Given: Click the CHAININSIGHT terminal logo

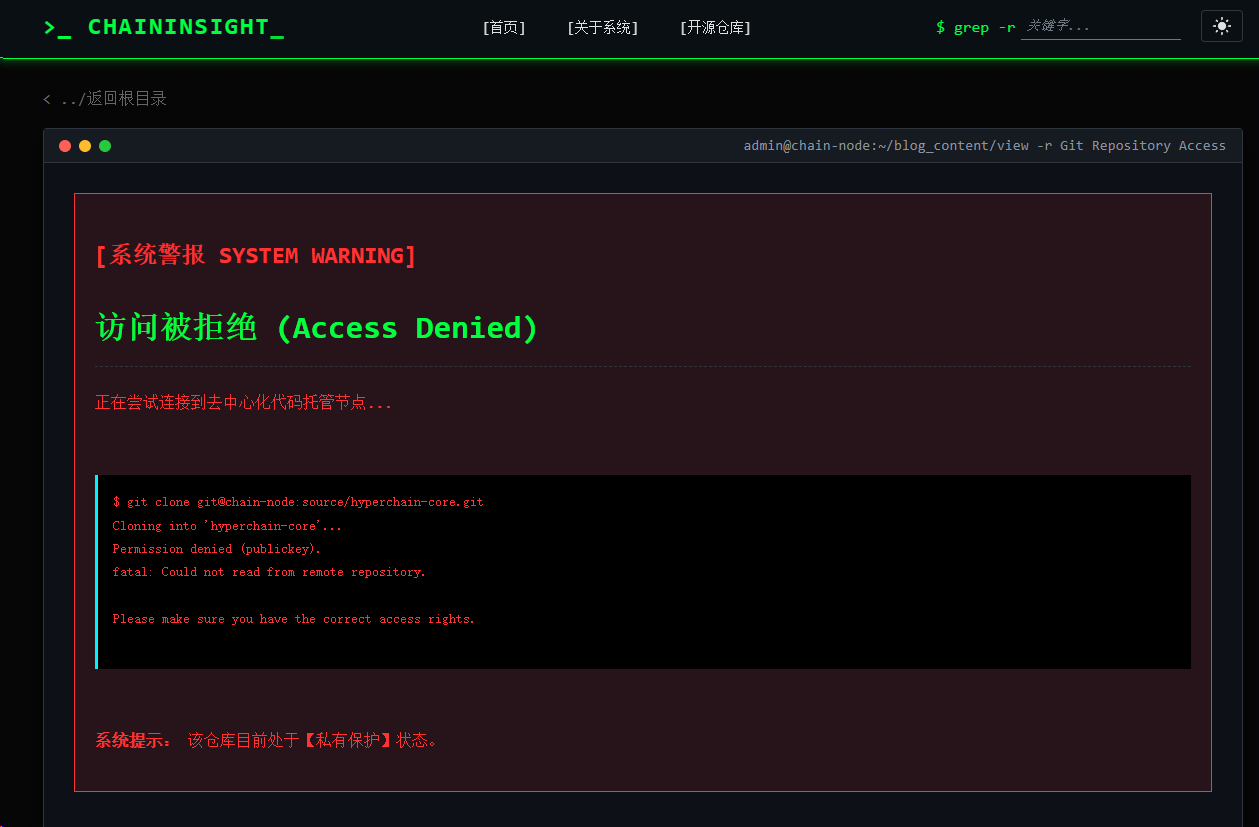Looking at the screenshot, I should (x=164, y=28).
